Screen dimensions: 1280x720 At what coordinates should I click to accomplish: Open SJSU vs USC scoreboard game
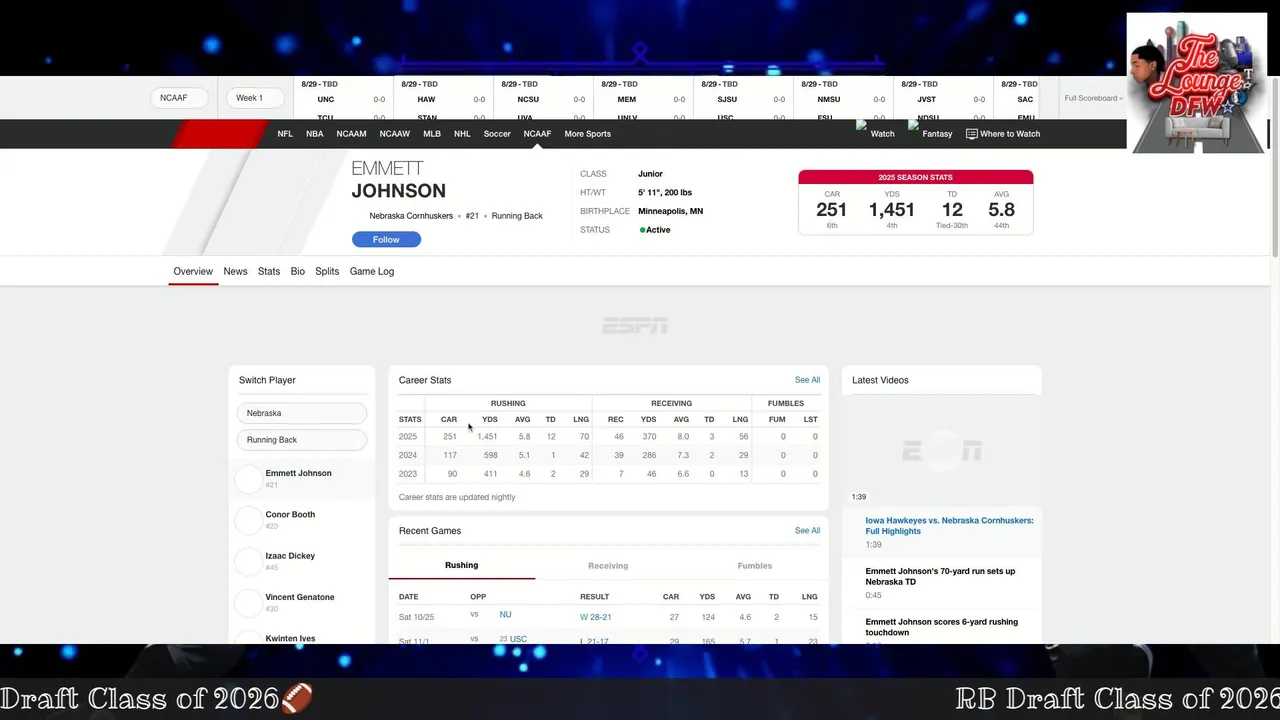coord(743,99)
